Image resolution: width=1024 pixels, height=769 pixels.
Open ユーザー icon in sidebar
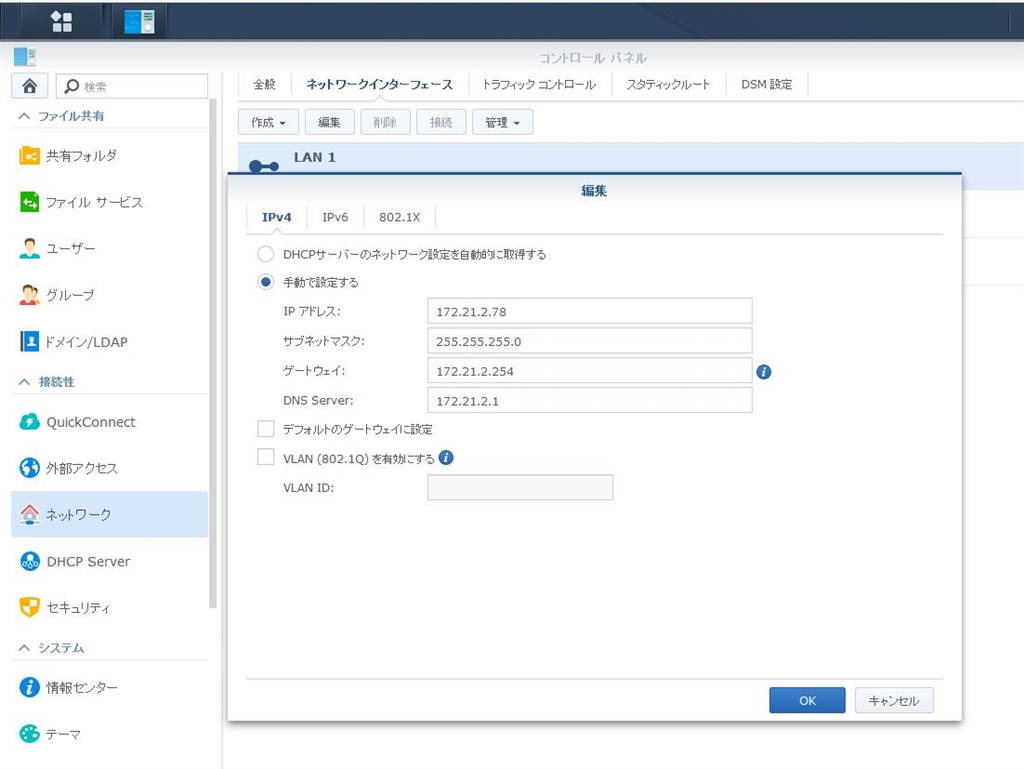29,249
